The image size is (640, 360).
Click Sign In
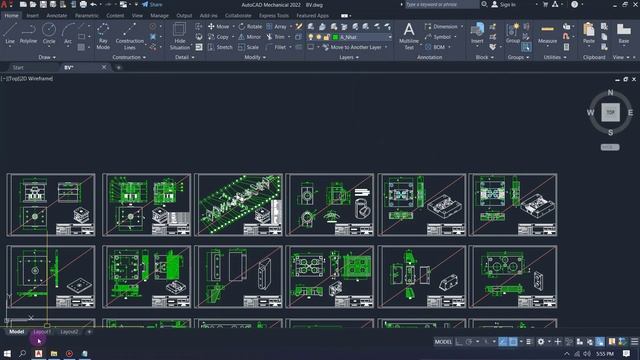click(x=503, y=4)
